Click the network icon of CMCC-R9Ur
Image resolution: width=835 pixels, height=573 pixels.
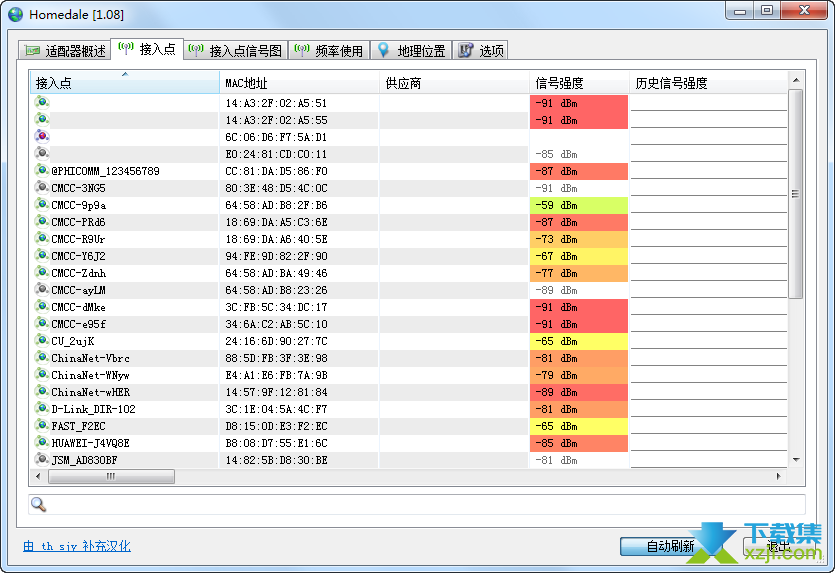[x=42, y=239]
